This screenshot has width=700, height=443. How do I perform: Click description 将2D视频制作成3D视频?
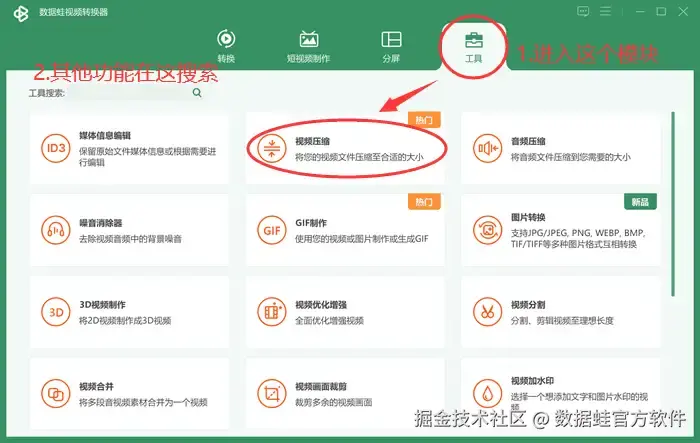tap(125, 321)
